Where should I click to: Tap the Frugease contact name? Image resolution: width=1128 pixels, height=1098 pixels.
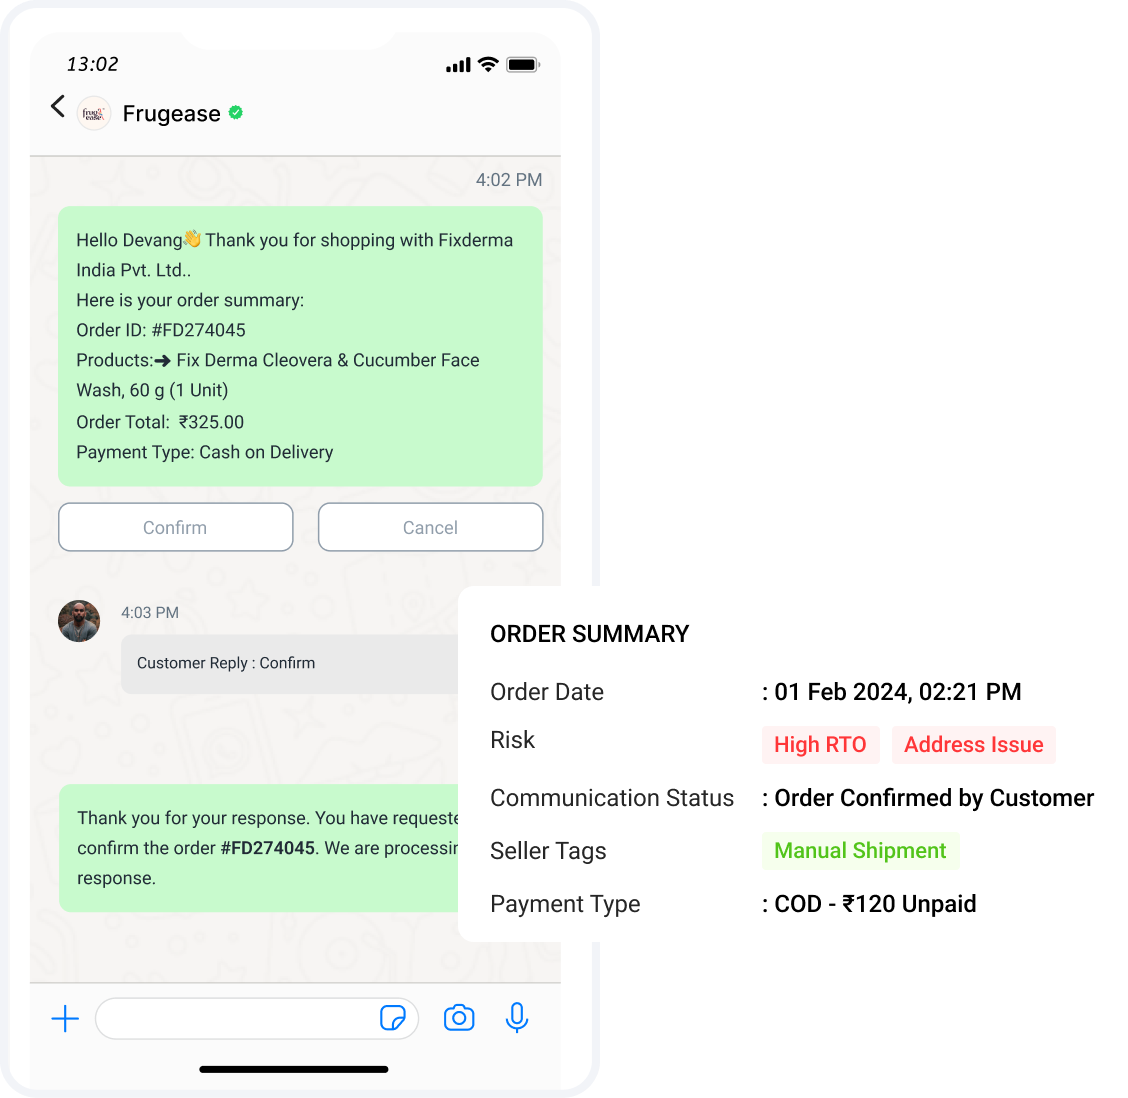[x=171, y=114]
